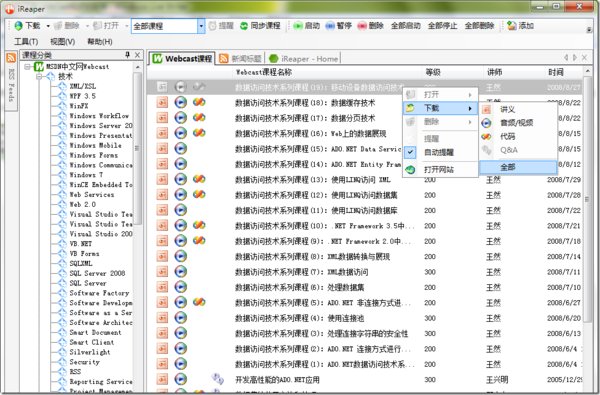Pin the 课程分类 panel
This screenshot has height=395, width=600.
pyautogui.click(x=127, y=55)
